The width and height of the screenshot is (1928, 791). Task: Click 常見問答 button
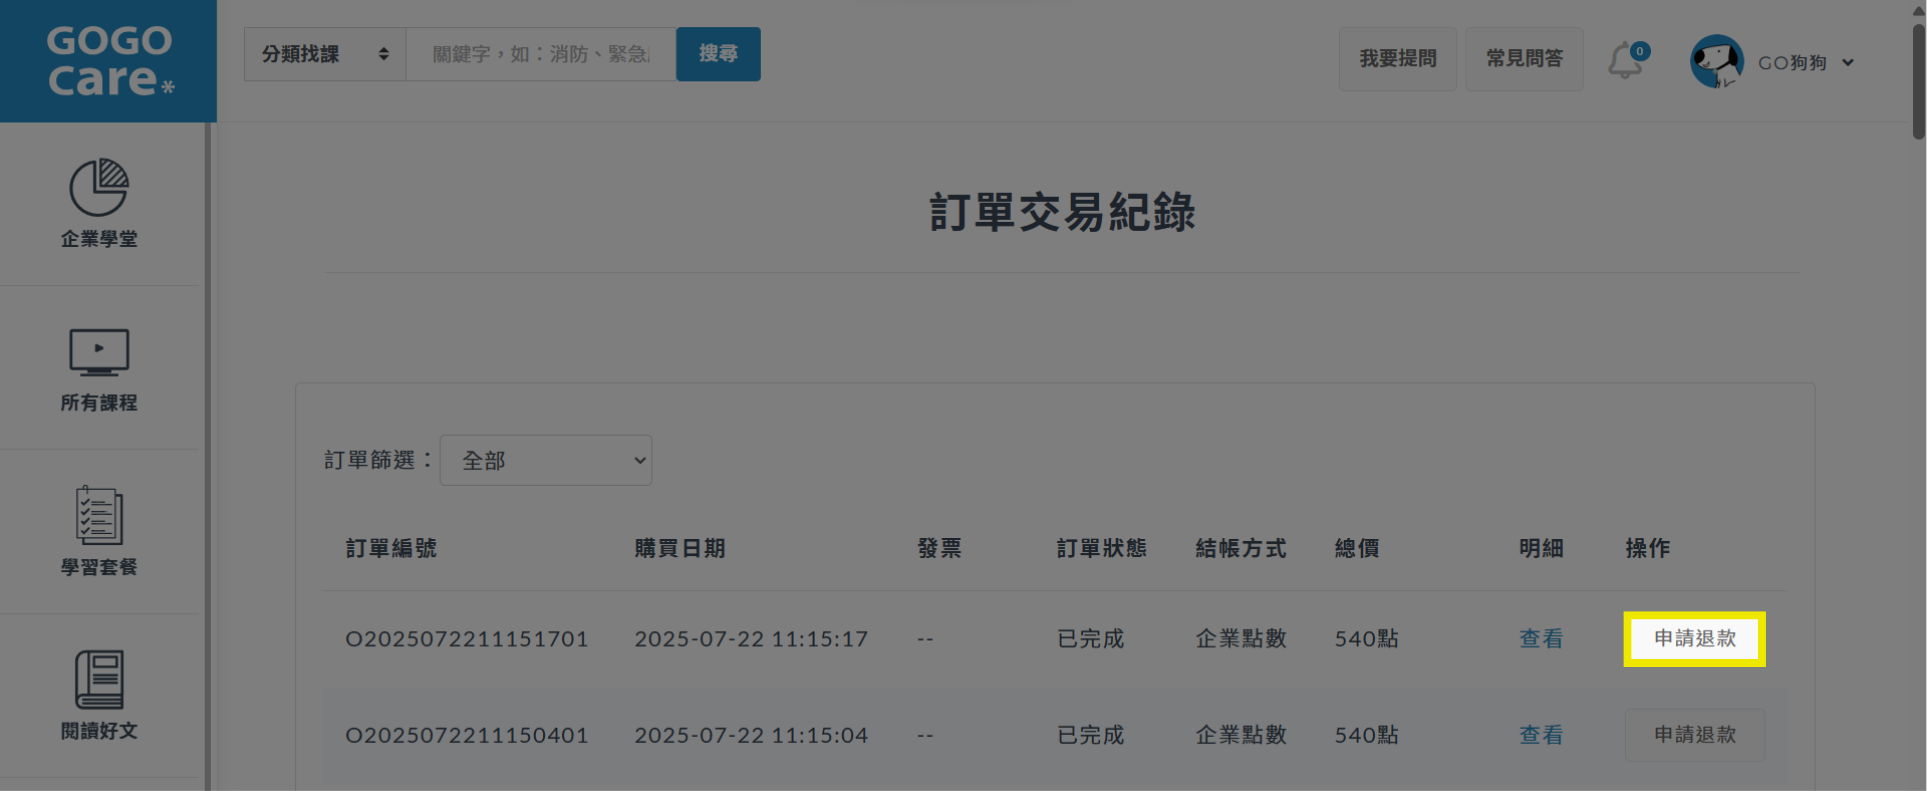pyautogui.click(x=1524, y=59)
